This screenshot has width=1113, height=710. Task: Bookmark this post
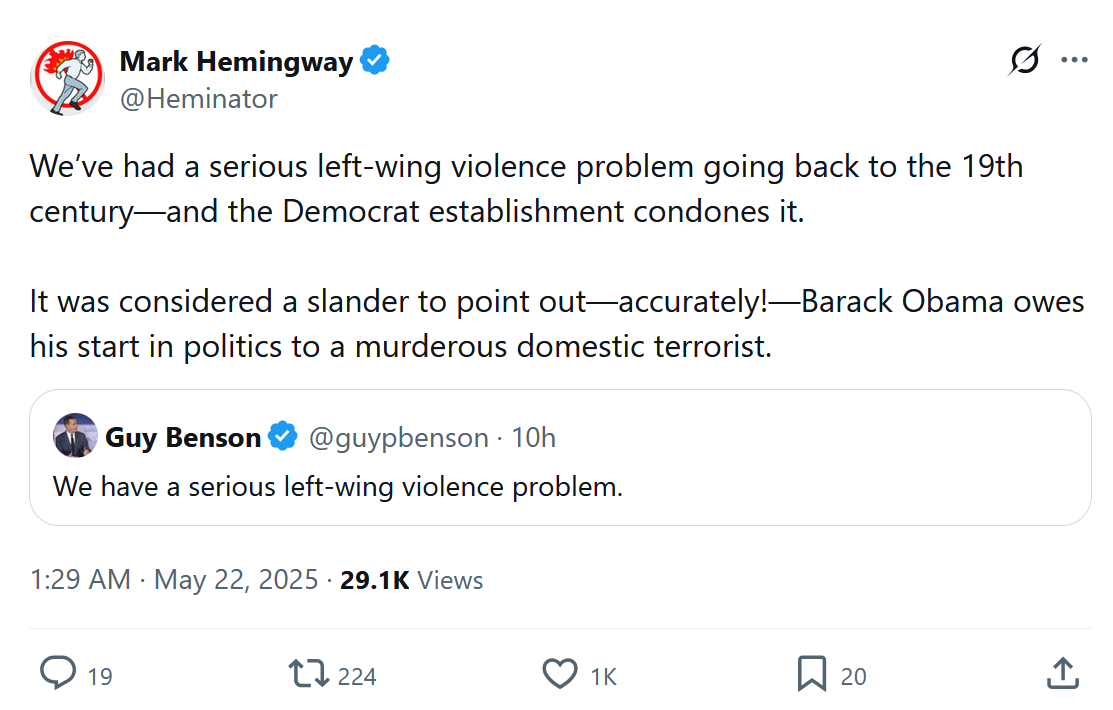point(811,674)
